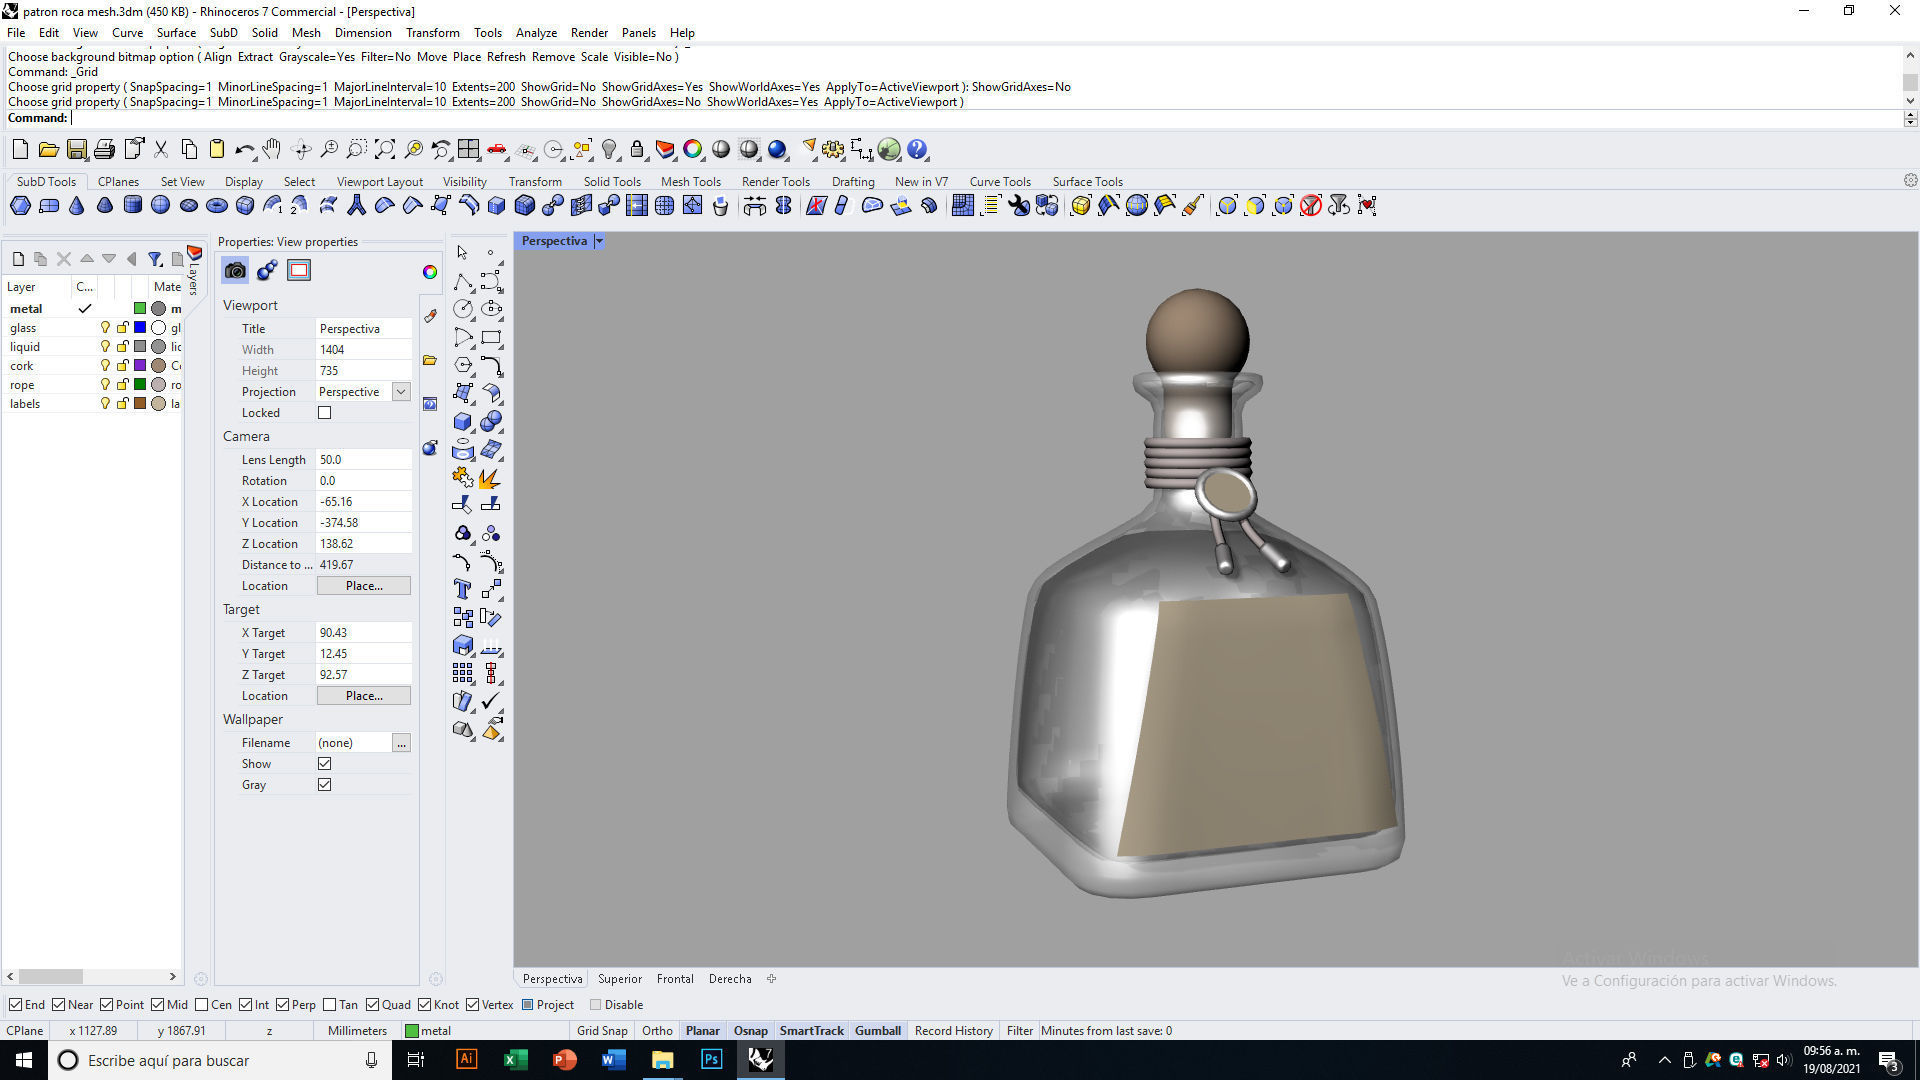Click the New file icon in main toolbar
The image size is (1920, 1080).
pos(20,150)
